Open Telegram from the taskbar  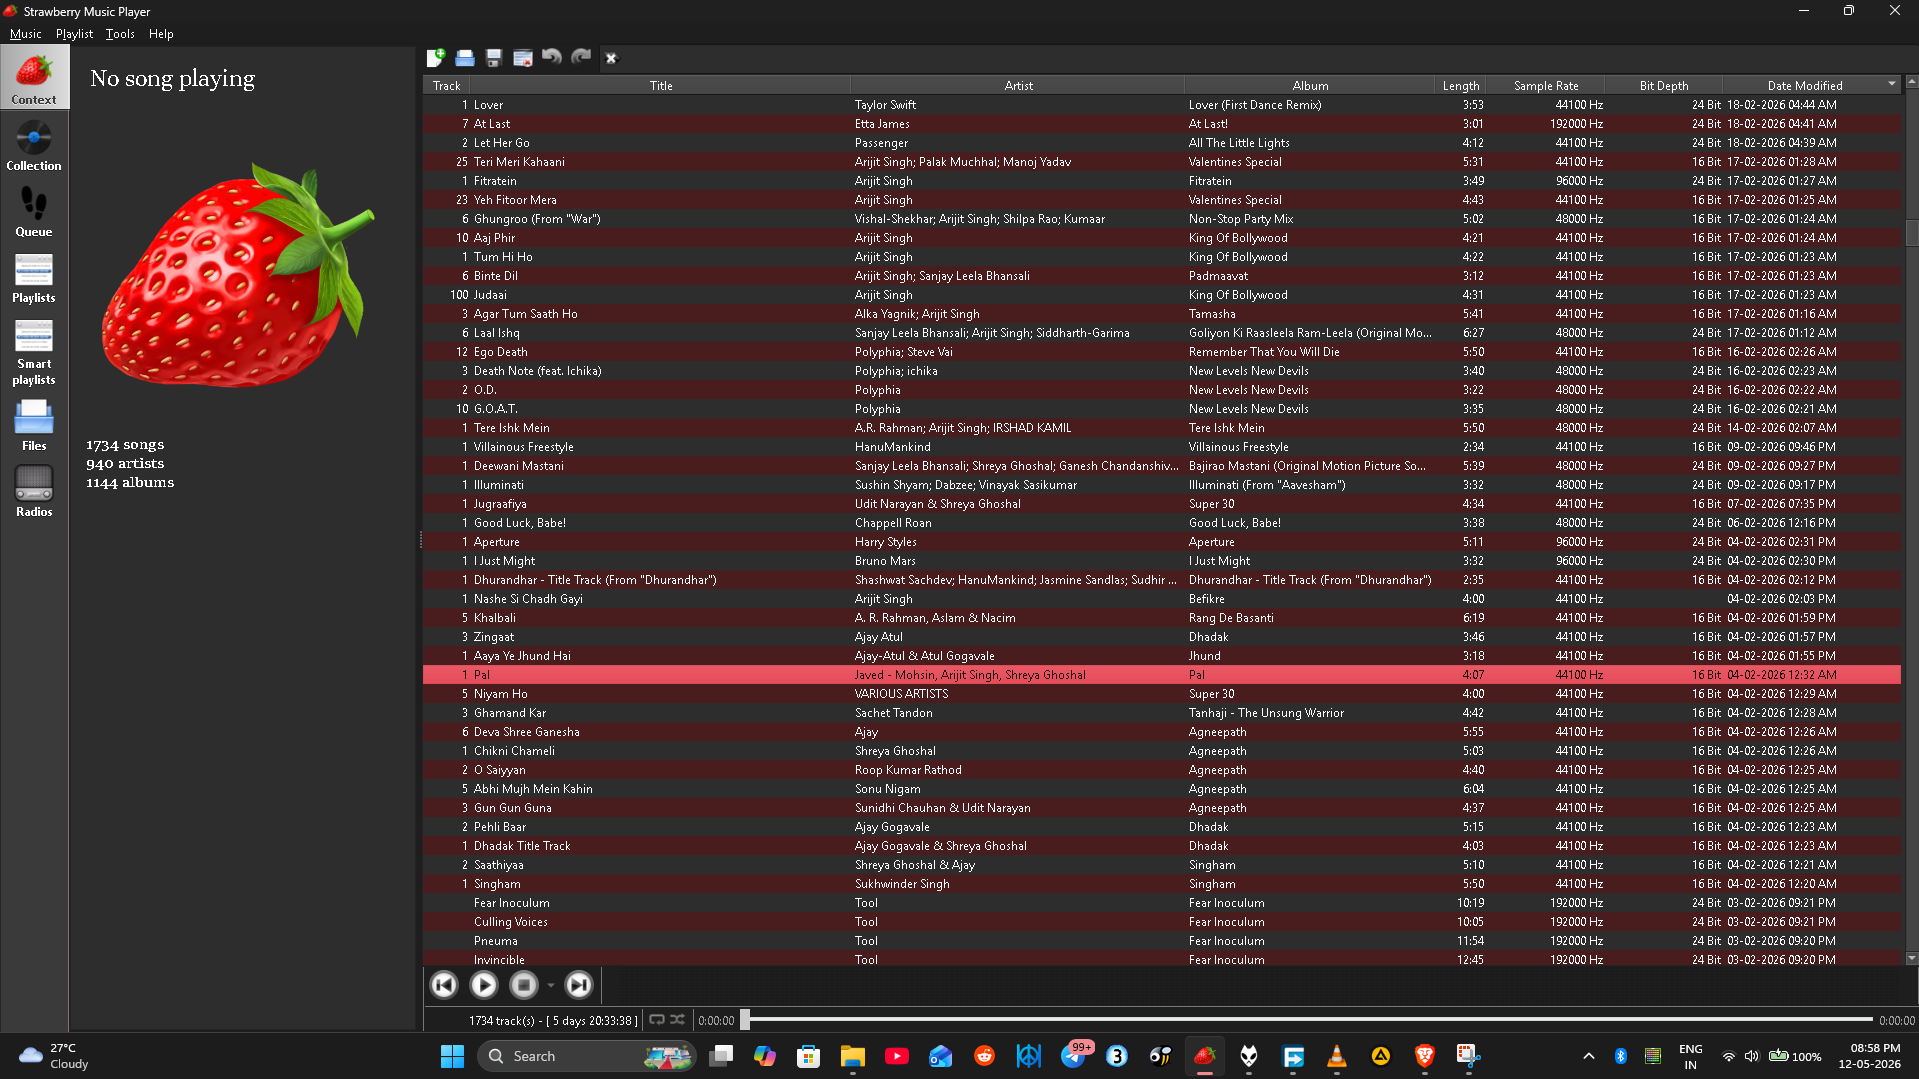[1073, 1056]
